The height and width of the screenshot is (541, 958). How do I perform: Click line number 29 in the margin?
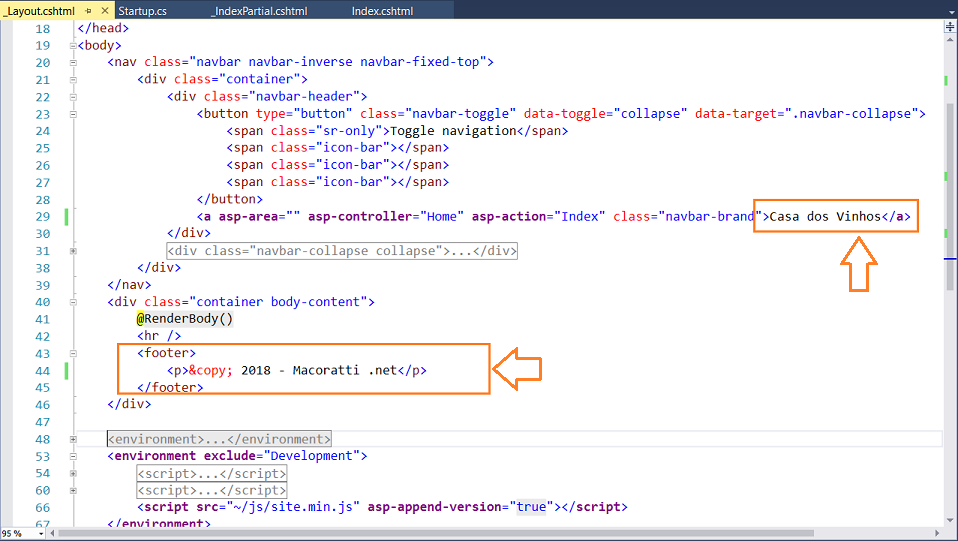click(x=43, y=217)
